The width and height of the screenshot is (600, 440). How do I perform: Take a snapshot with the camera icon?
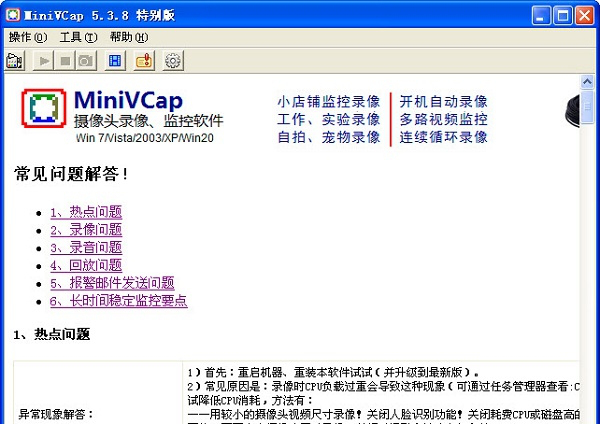(86, 61)
